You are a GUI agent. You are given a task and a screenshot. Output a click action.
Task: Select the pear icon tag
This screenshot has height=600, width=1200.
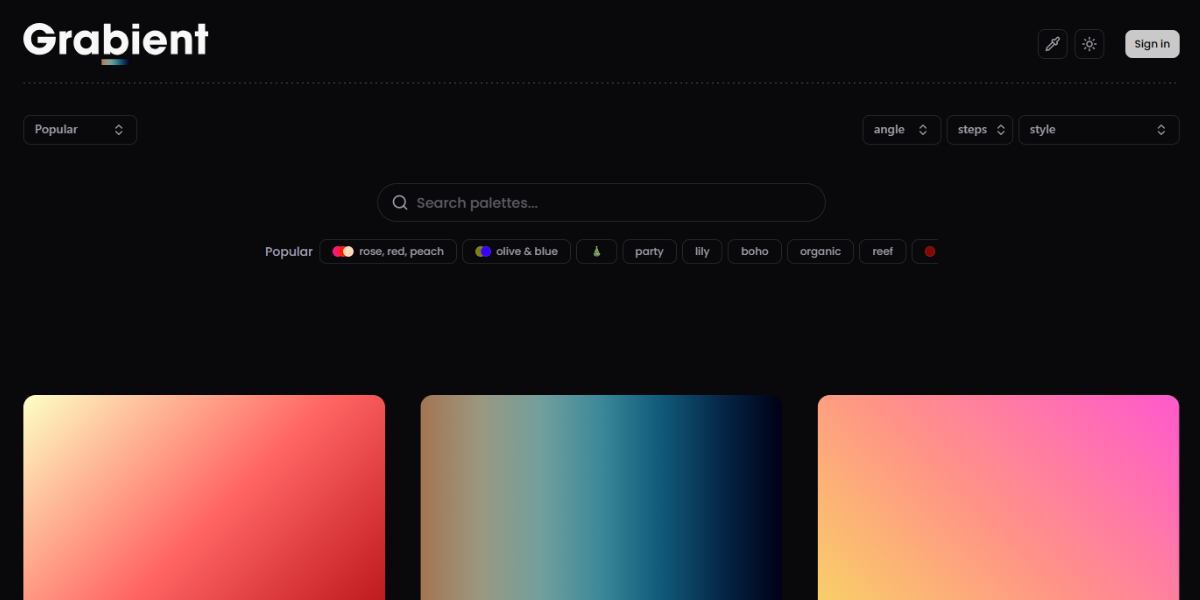coord(596,252)
